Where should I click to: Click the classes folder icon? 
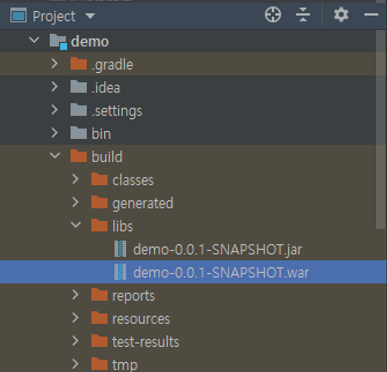pos(99,179)
